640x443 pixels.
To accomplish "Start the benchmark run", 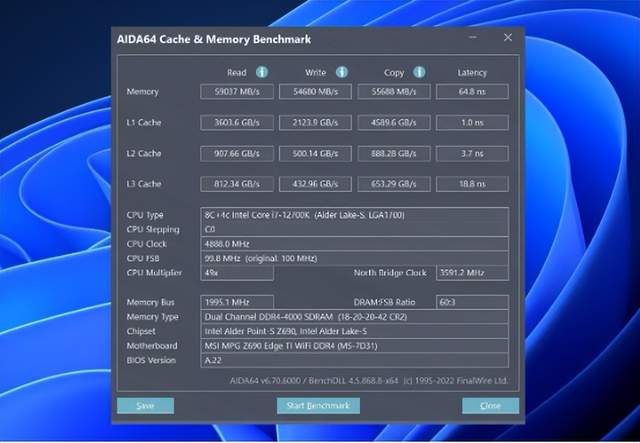I will pos(318,405).
